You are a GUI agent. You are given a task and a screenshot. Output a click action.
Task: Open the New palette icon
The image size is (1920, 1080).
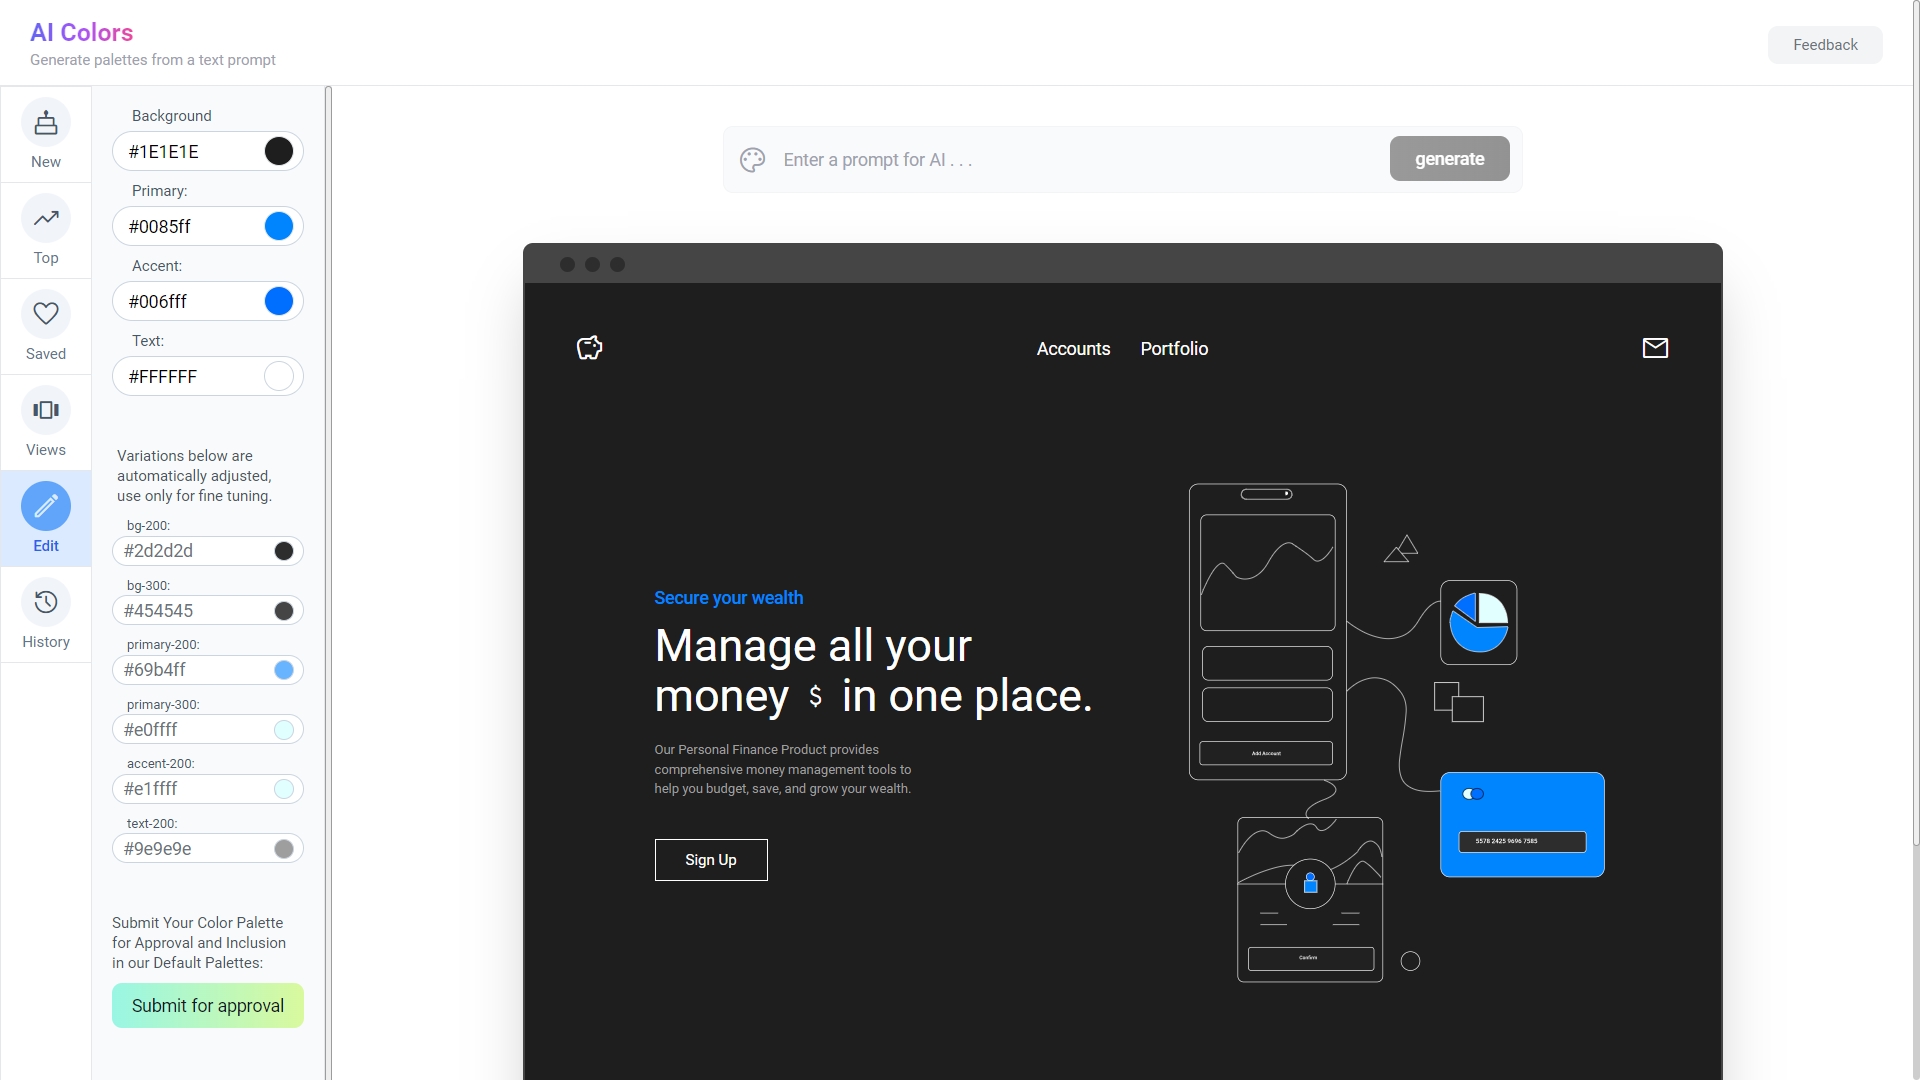click(x=46, y=124)
